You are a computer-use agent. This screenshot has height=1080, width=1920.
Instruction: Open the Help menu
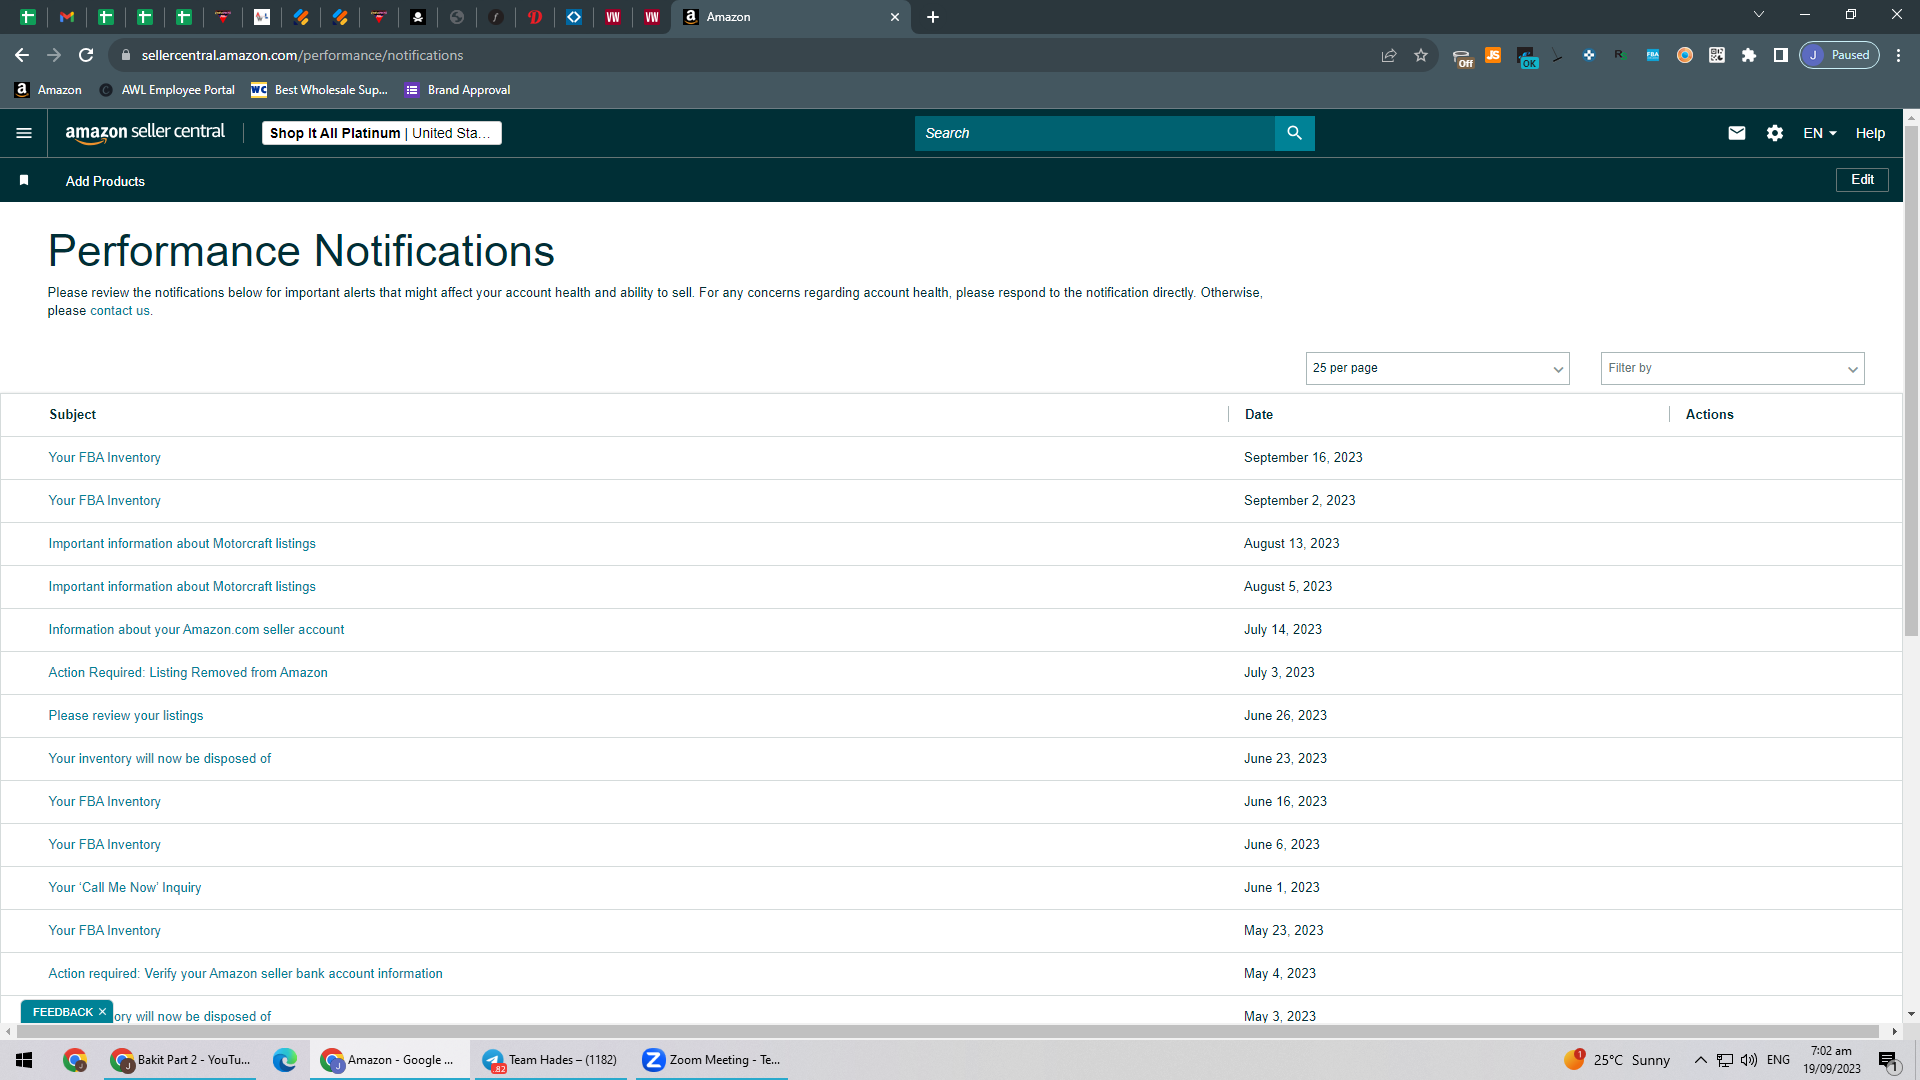tap(1870, 133)
